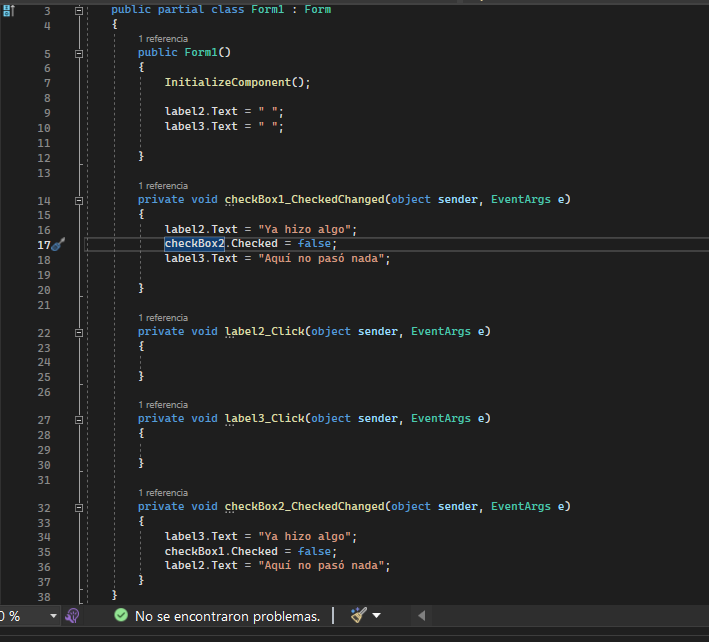The width and height of the screenshot is (709, 642).
Task: Open the screwdriver quick actions on line 17
Action: pyautogui.click(x=58, y=244)
